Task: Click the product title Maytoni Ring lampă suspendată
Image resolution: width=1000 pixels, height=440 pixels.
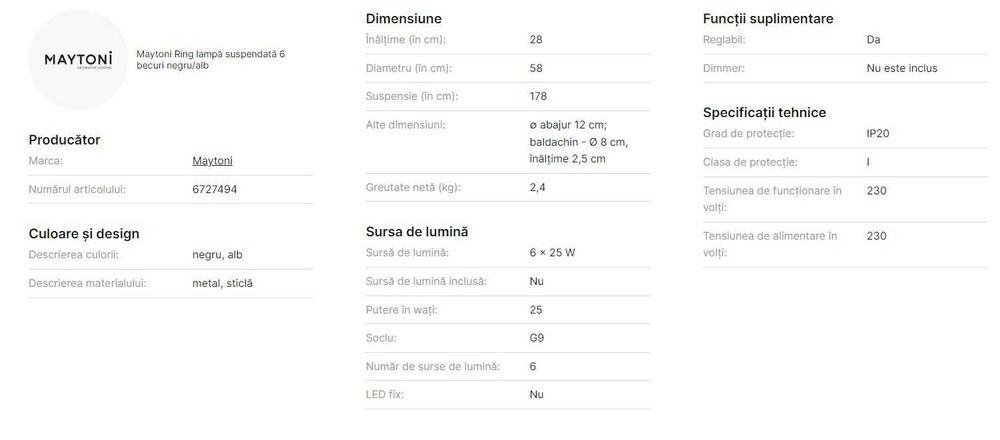Action: 211,59
